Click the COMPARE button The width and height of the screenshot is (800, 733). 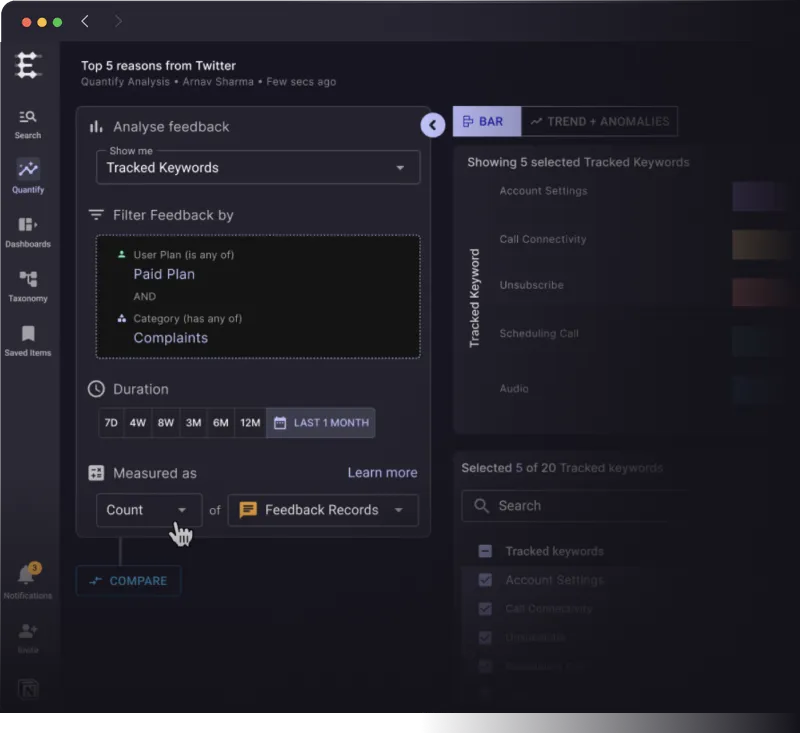coord(128,580)
